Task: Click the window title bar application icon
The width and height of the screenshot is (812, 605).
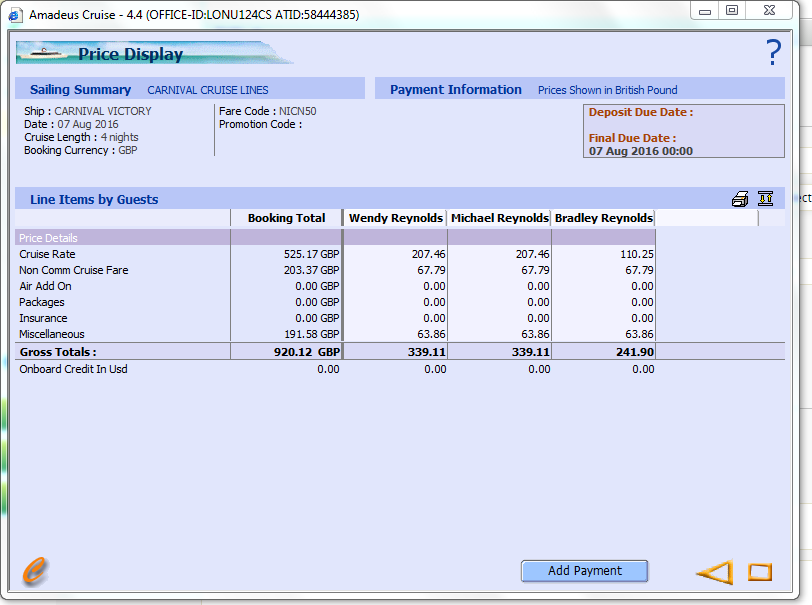Action: (x=15, y=15)
